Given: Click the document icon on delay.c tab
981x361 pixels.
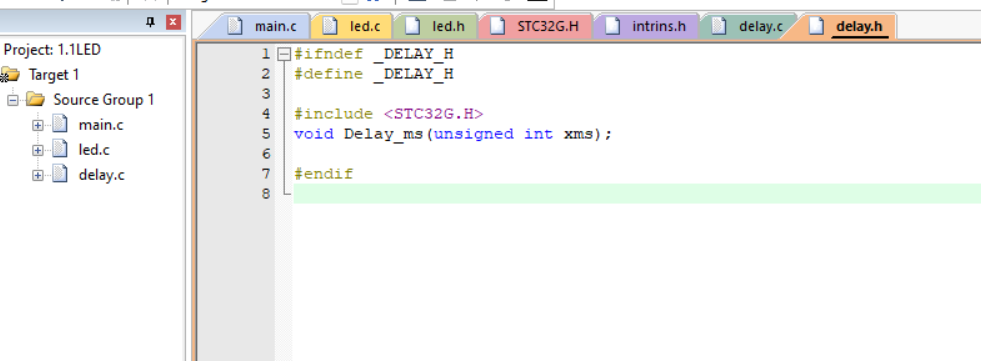Looking at the screenshot, I should click(719, 26).
